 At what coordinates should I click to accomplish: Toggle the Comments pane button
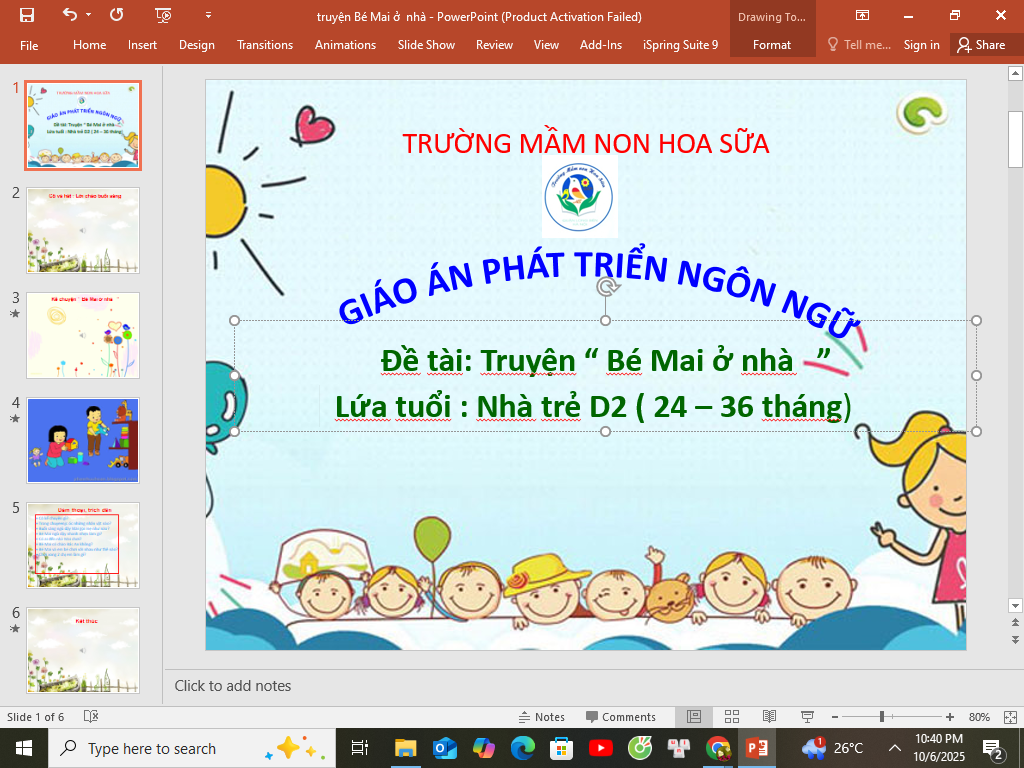(x=621, y=717)
